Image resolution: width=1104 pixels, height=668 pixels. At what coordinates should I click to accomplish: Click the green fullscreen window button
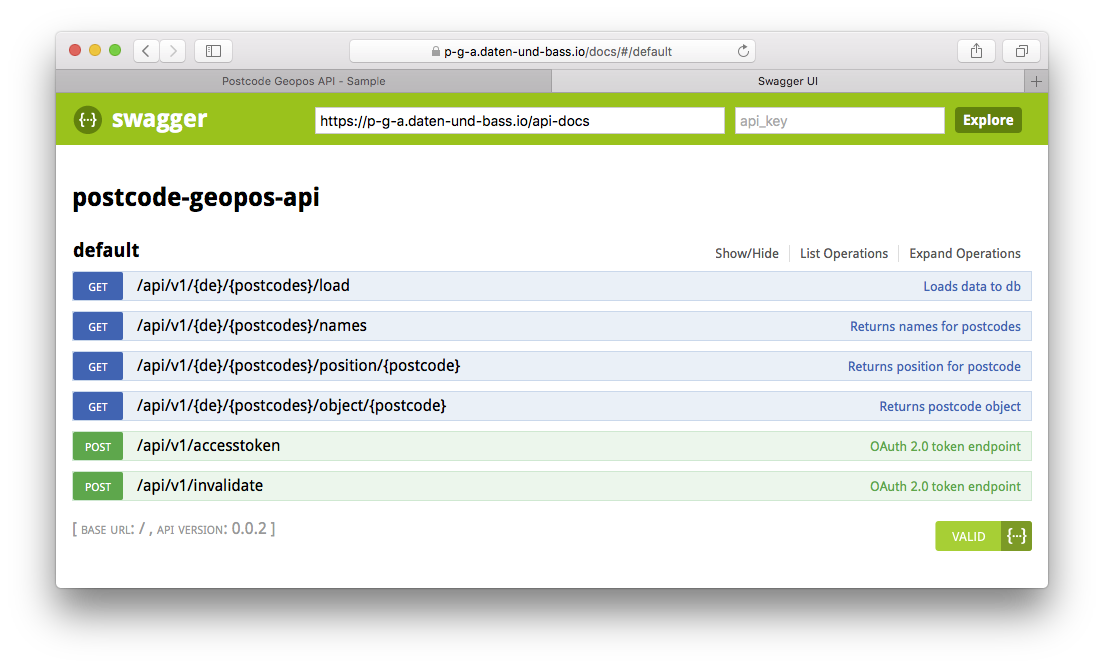(x=115, y=50)
